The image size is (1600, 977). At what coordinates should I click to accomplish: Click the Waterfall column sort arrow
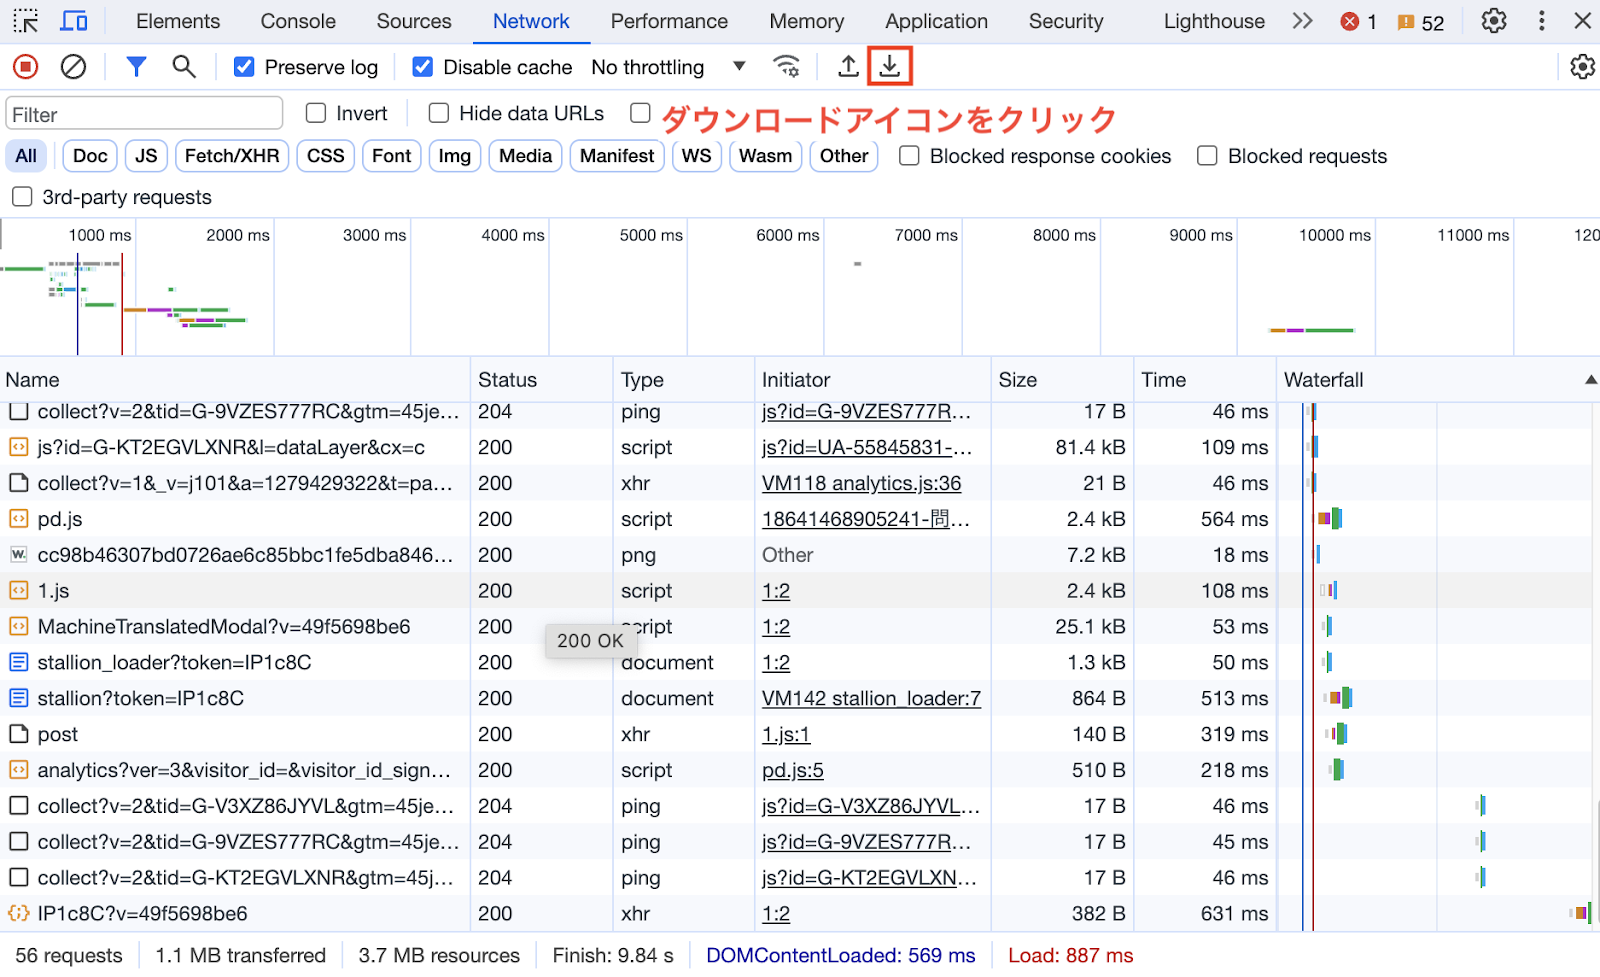pyautogui.click(x=1590, y=380)
